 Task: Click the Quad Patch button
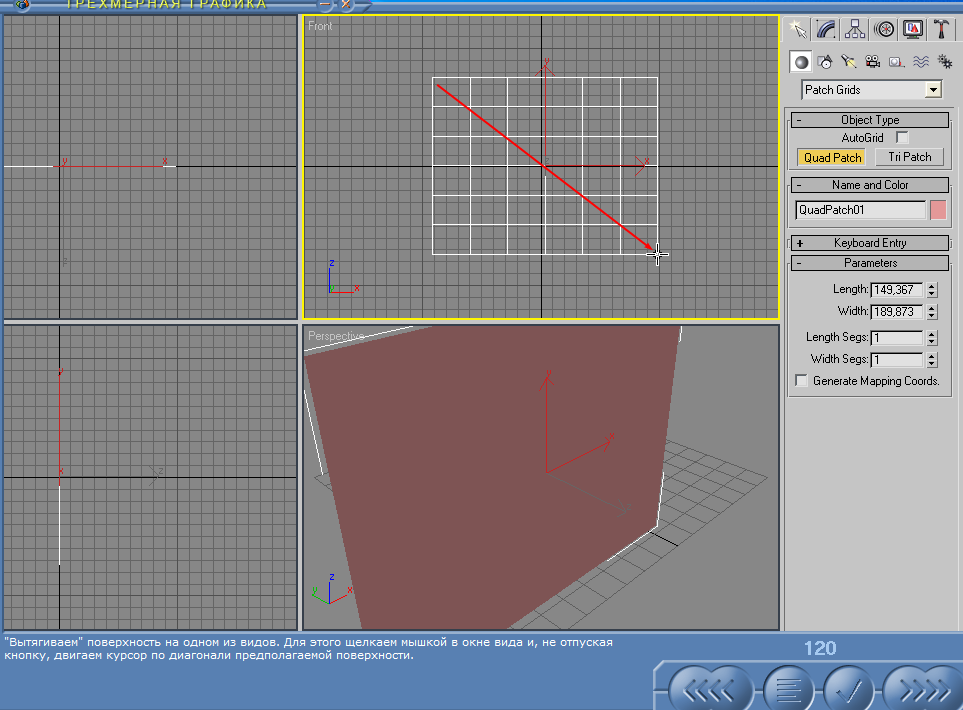click(x=832, y=158)
